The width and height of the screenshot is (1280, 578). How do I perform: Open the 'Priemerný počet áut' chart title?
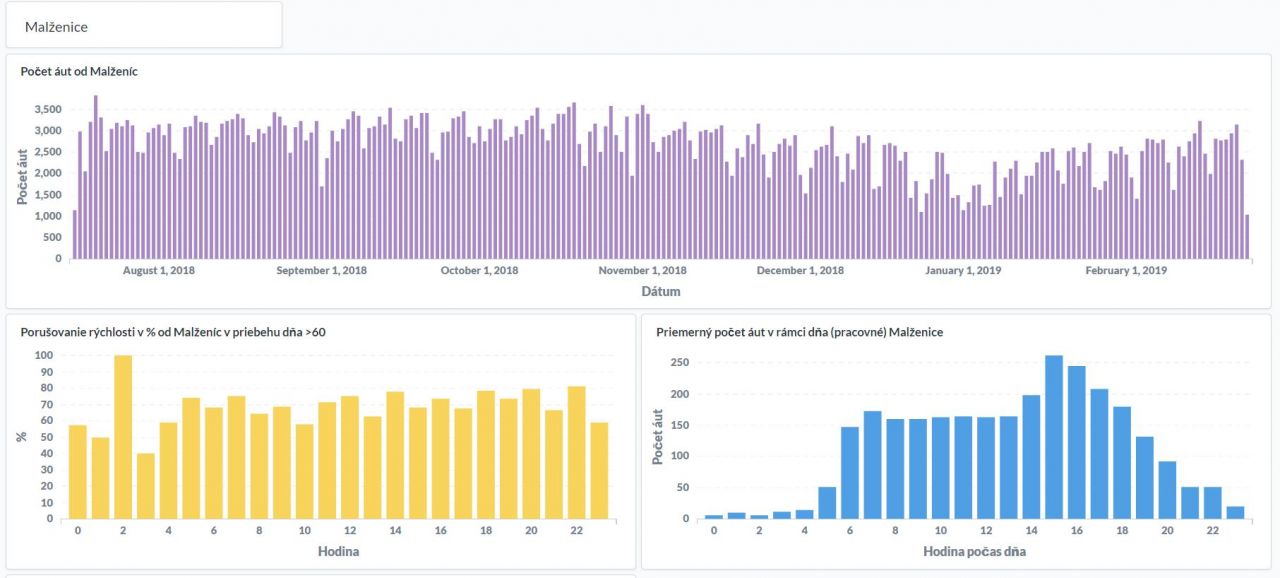[x=799, y=332]
